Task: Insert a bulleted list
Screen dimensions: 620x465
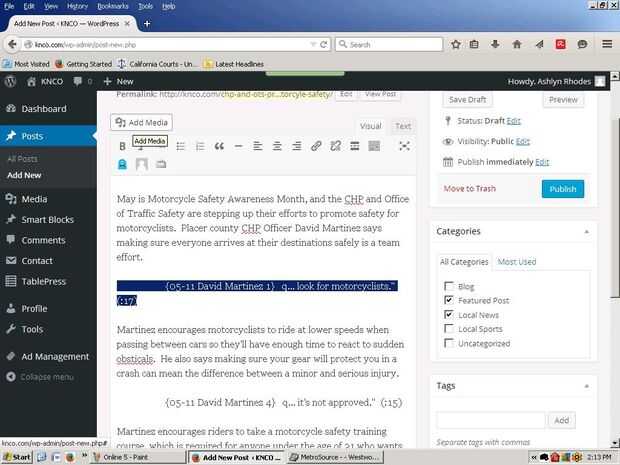Action: click(x=180, y=146)
